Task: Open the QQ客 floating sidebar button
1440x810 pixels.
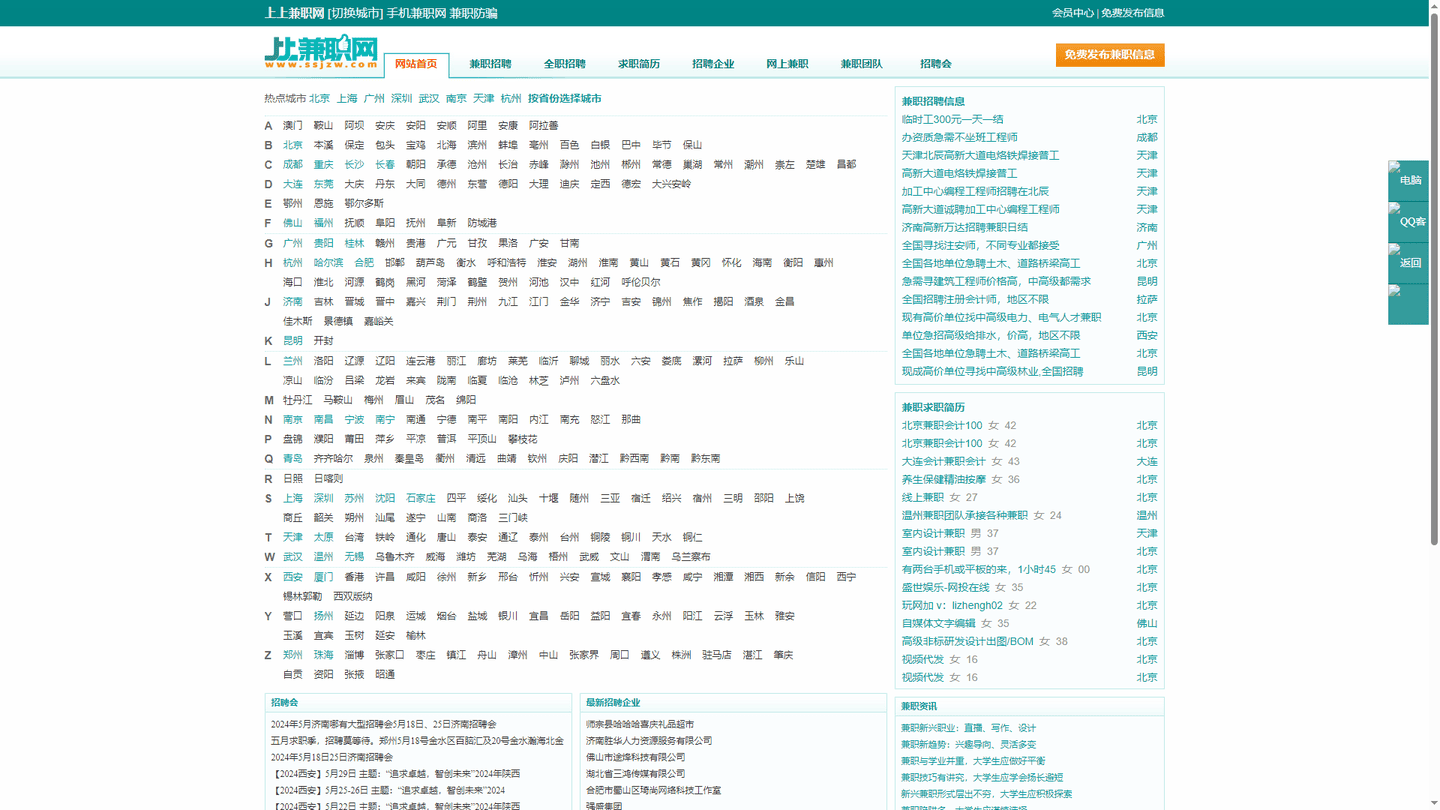Action: point(1408,222)
